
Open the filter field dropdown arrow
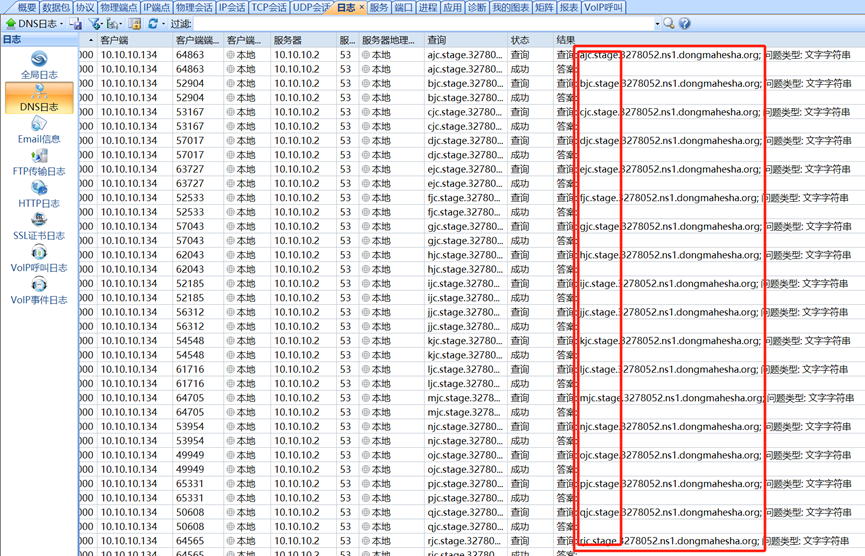657,24
